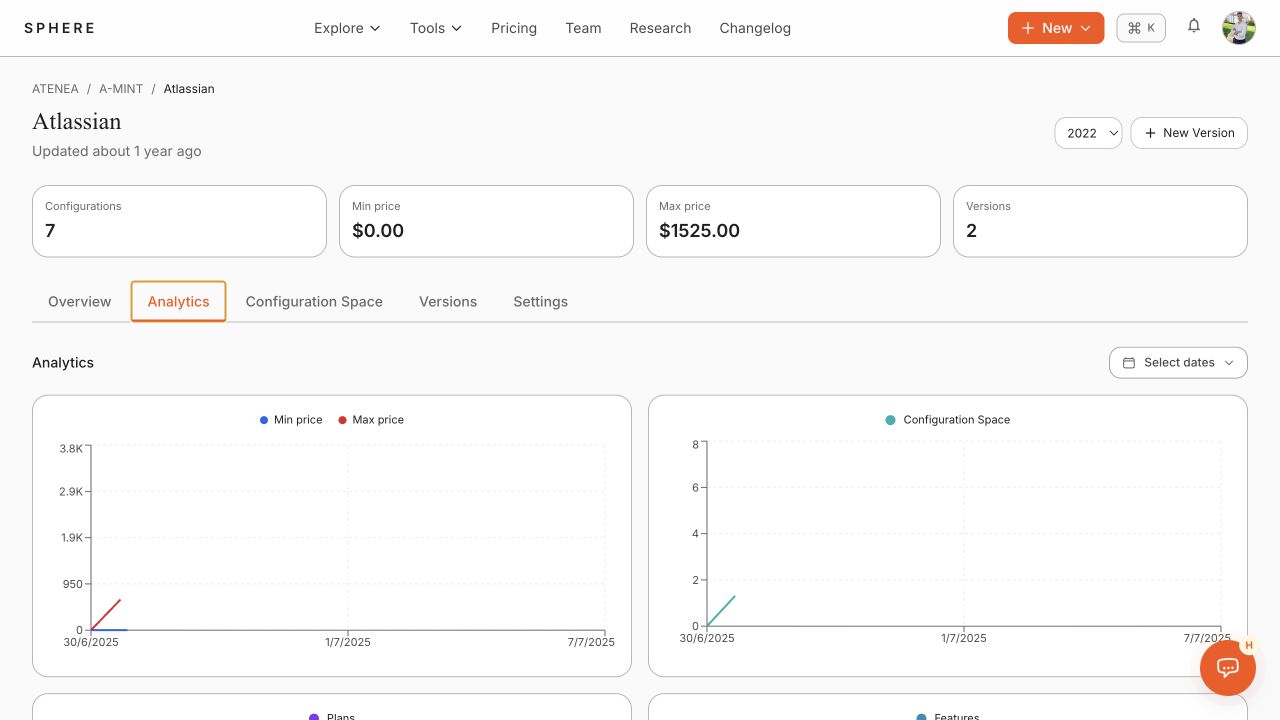Click 'Updated about 1 year ago' text
1280x720 pixels.
(117, 152)
